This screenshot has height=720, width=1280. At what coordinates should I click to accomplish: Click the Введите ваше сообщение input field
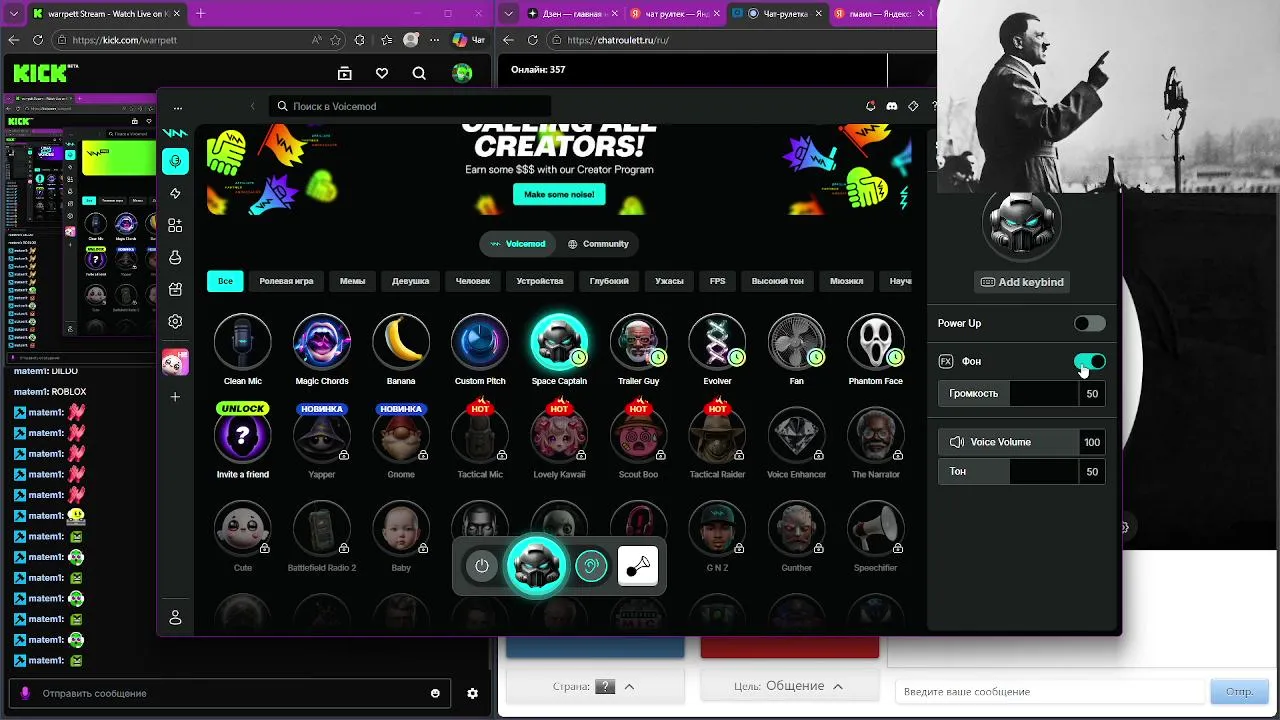[1050, 691]
